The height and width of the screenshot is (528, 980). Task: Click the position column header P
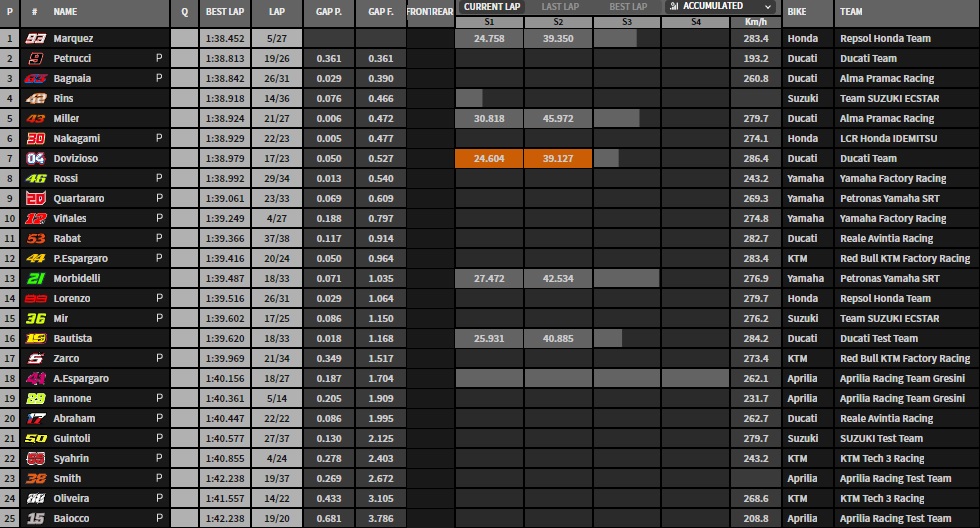9,12
